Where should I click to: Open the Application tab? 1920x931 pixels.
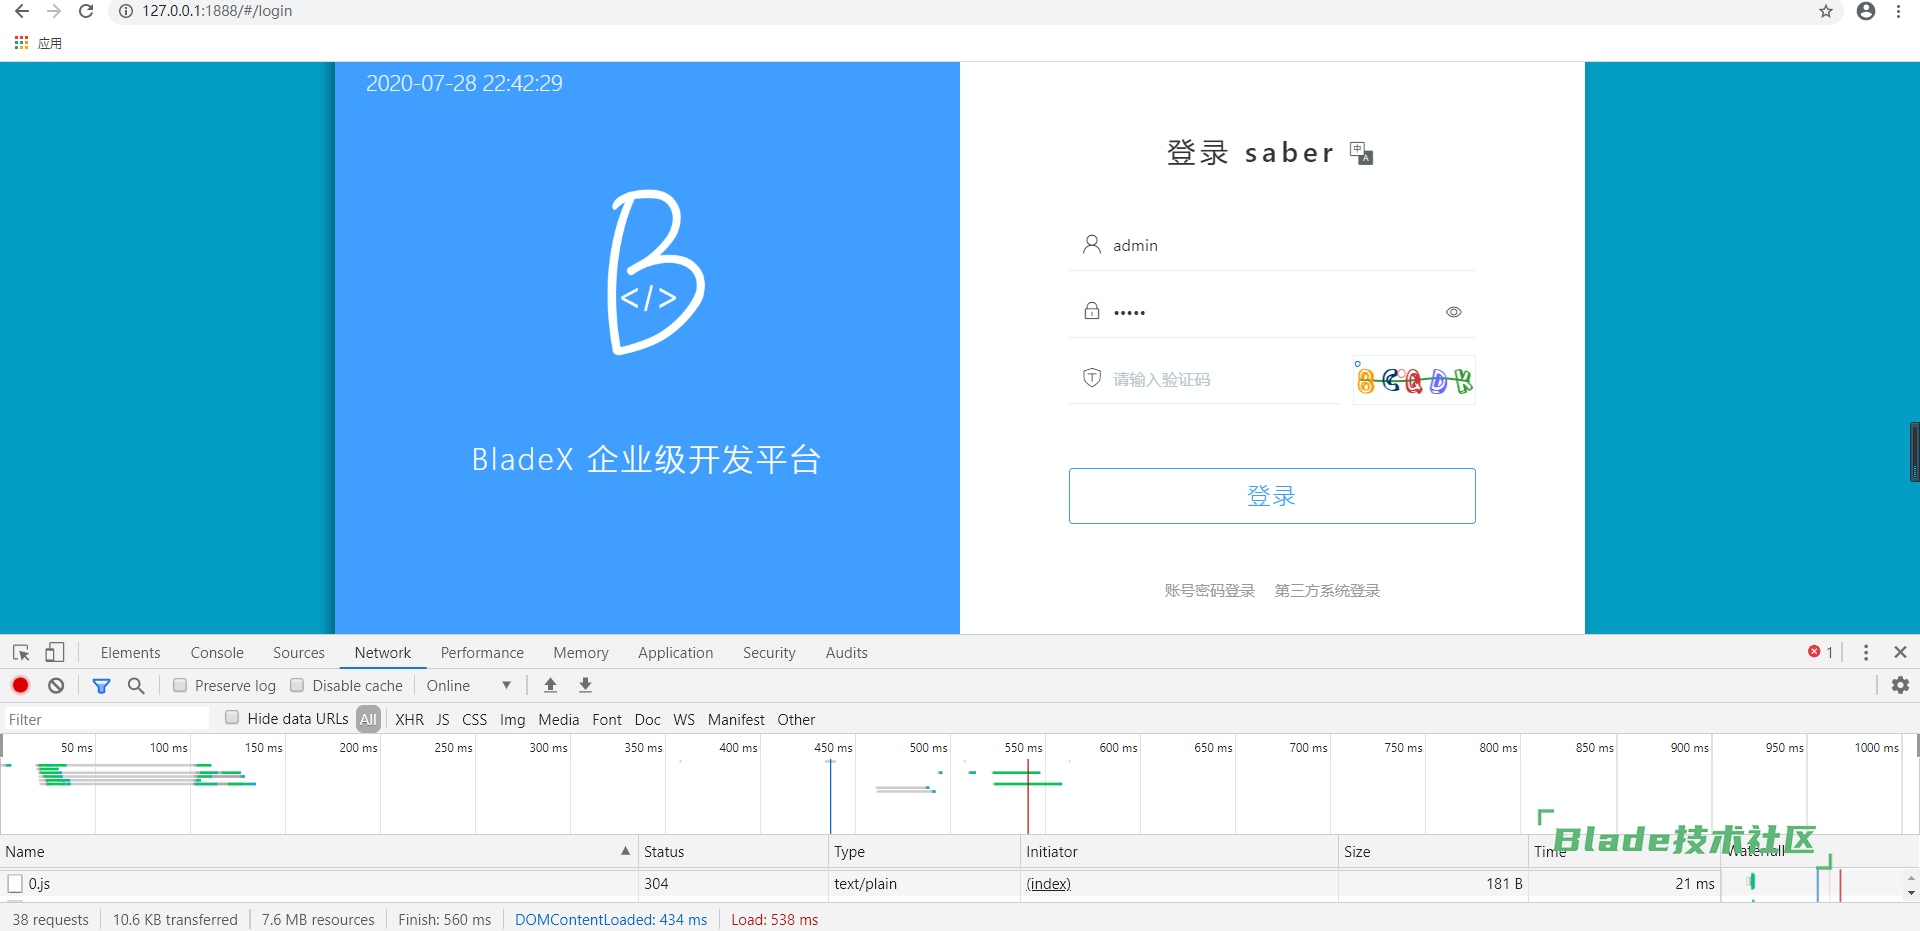click(x=676, y=652)
